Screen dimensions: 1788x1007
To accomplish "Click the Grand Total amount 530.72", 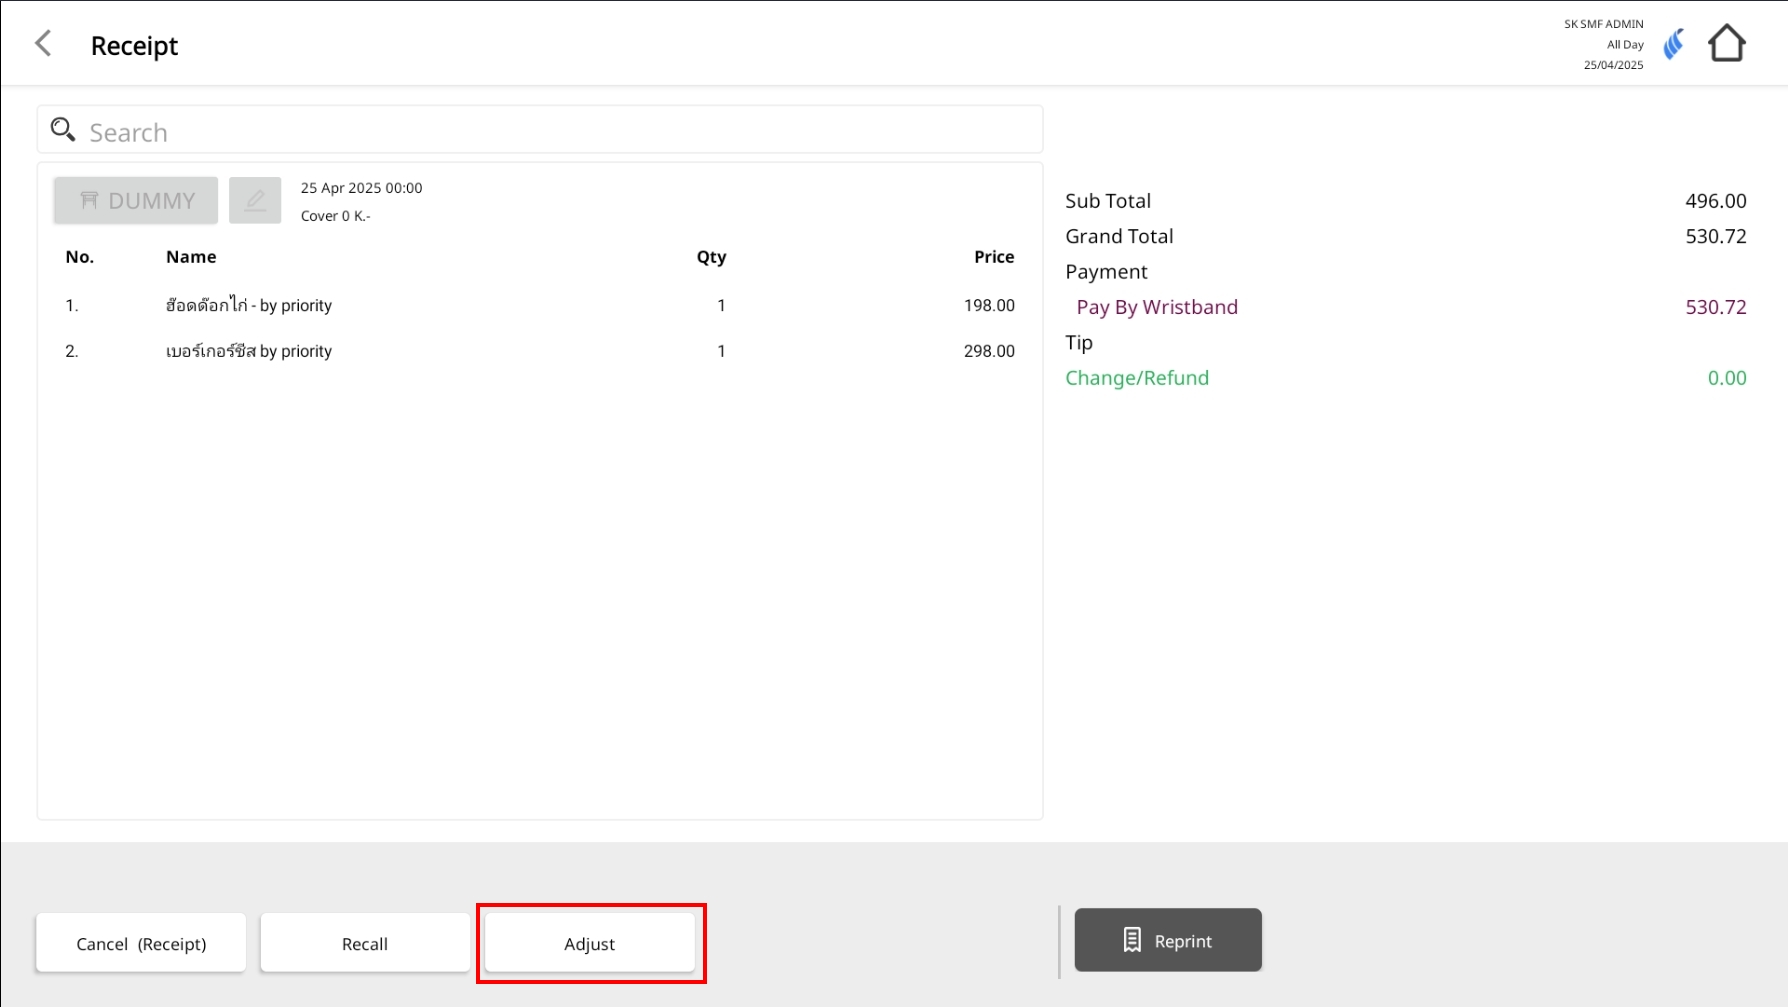I will point(1715,237).
